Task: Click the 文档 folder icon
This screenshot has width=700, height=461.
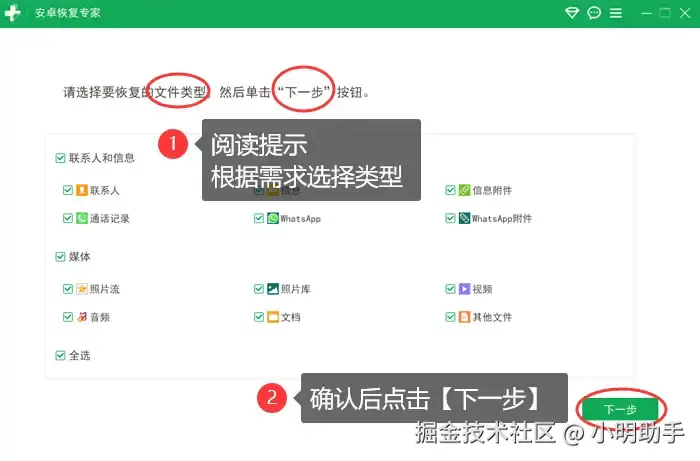Action: click(x=273, y=317)
